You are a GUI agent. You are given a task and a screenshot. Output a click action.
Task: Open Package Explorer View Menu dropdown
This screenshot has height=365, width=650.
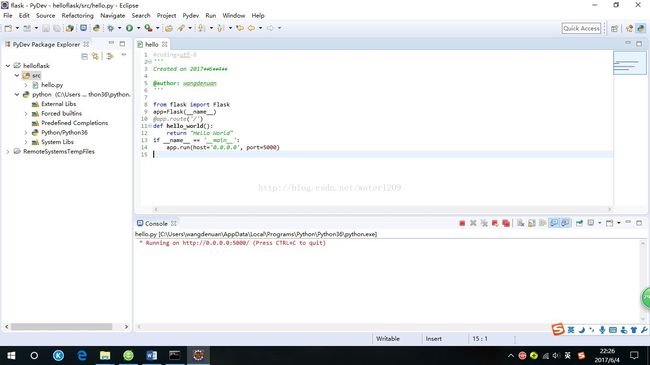pos(124,55)
